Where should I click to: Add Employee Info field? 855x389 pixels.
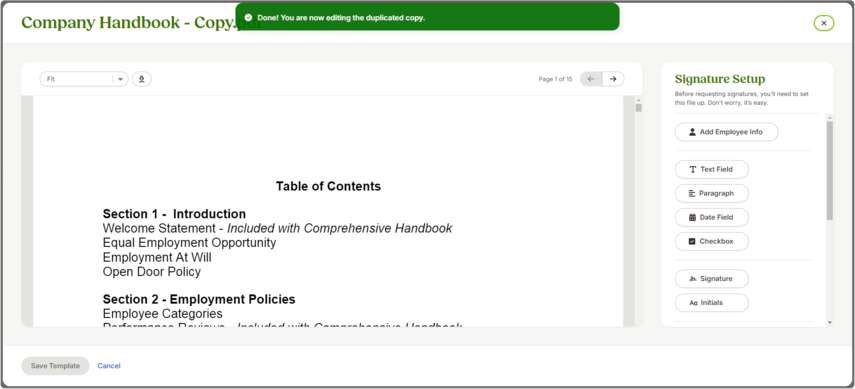point(726,132)
